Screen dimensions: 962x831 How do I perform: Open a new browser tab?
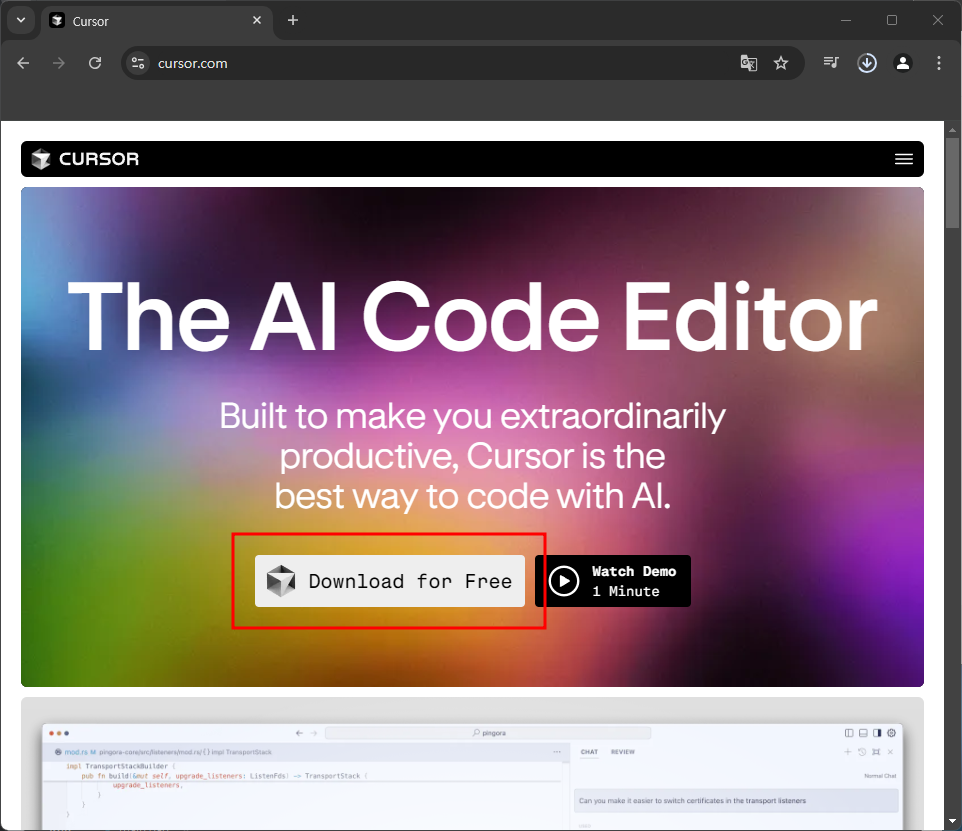[x=293, y=20]
